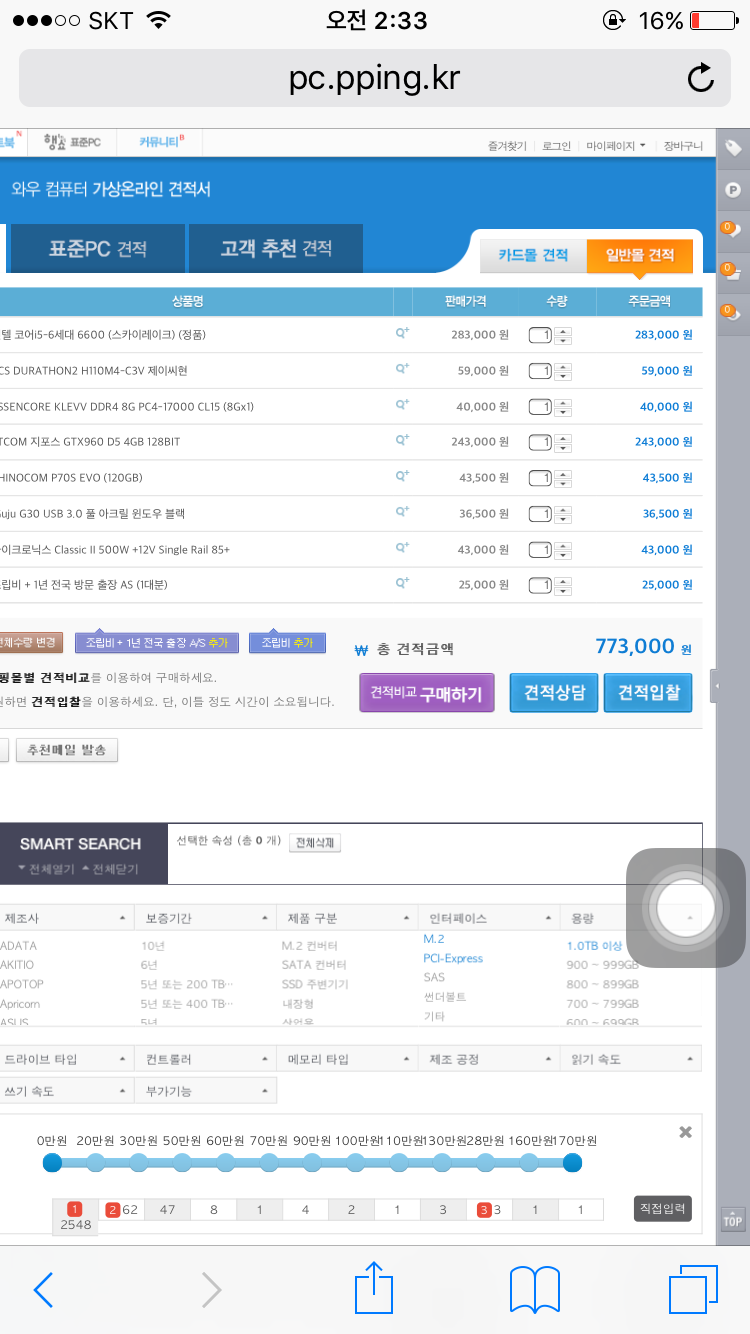Viewport: 750px width, 1334px height.
Task: Expand the 마이페이지 dropdown menu
Action: 616,146
